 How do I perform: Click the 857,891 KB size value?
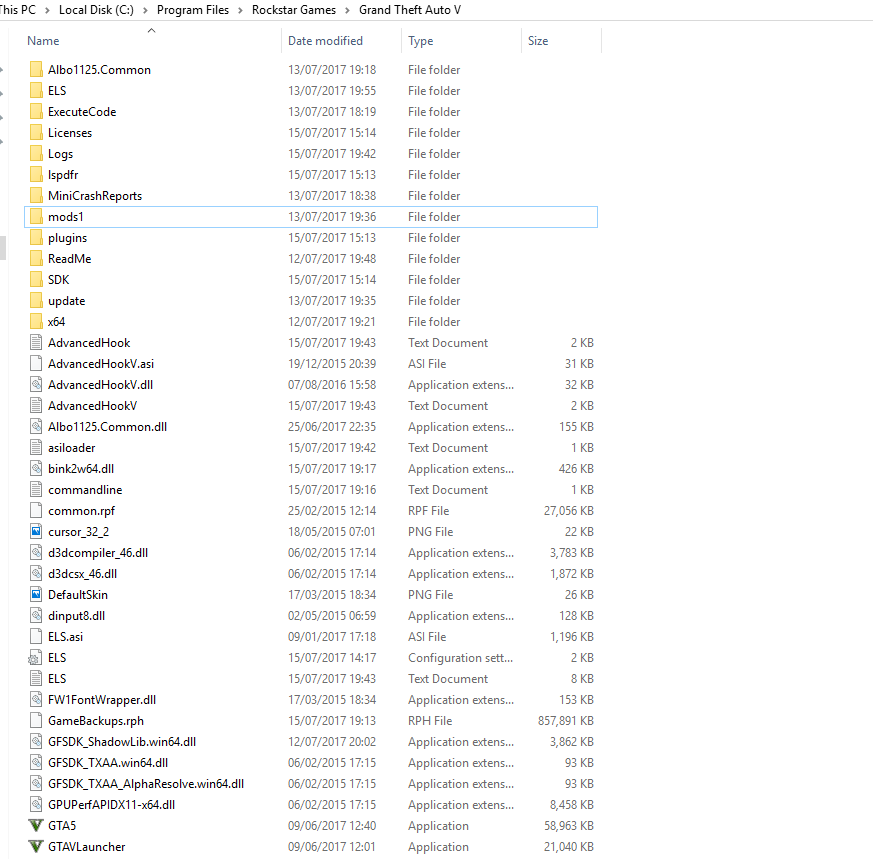[566, 721]
